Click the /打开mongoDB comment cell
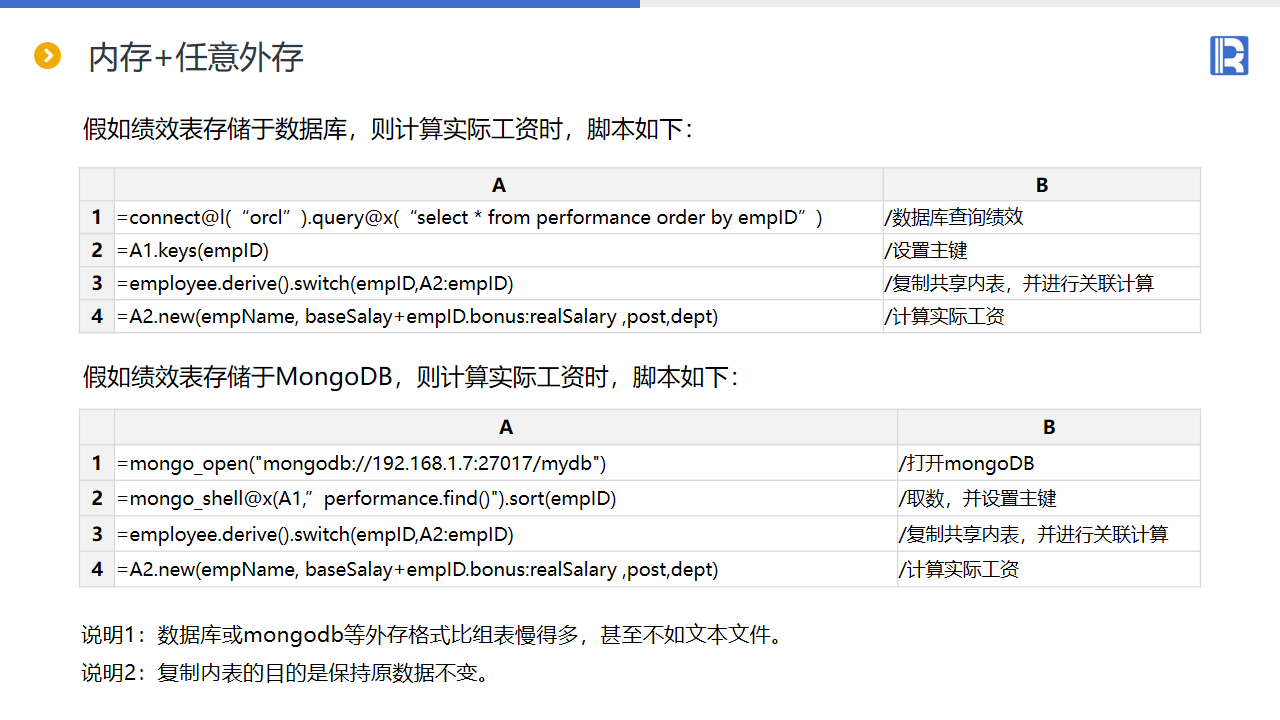The height and width of the screenshot is (720, 1280). (966, 464)
